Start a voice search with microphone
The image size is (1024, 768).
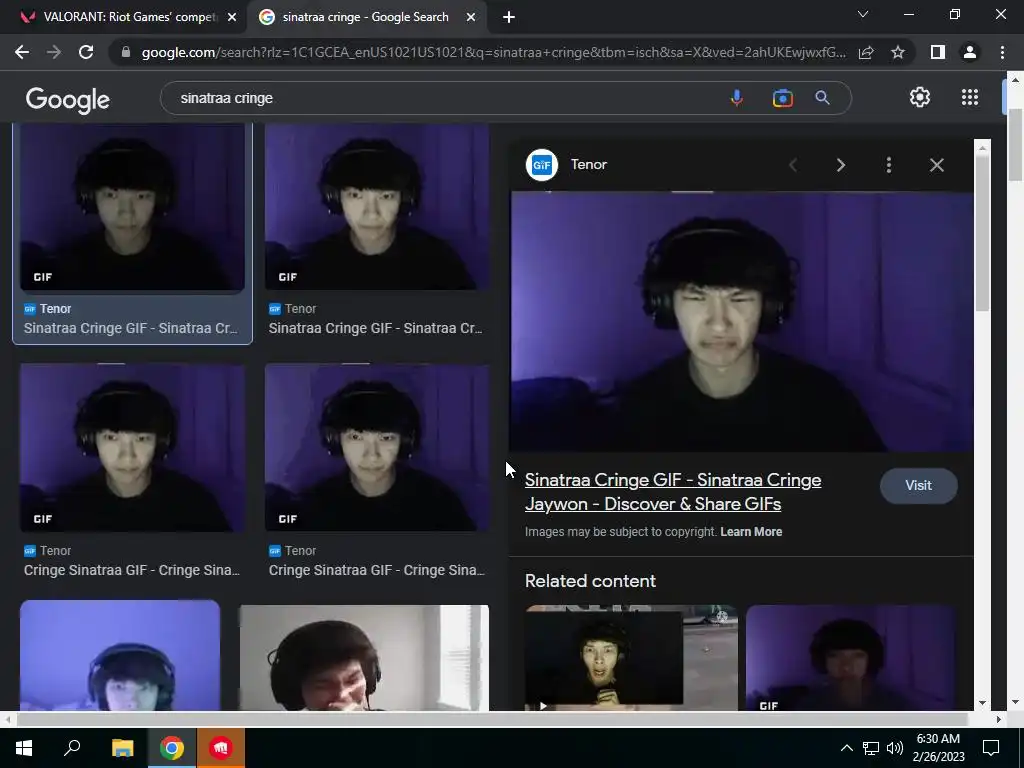[737, 98]
